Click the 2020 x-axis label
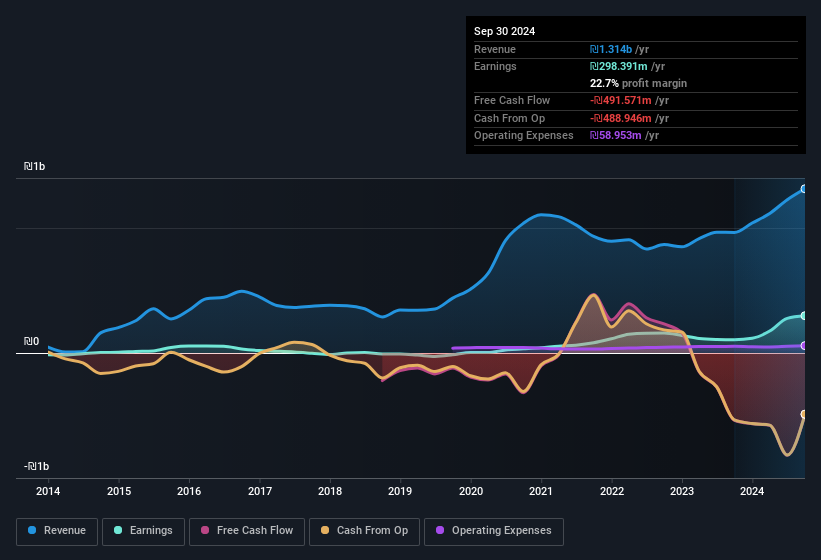The height and width of the screenshot is (560, 821). 471,491
